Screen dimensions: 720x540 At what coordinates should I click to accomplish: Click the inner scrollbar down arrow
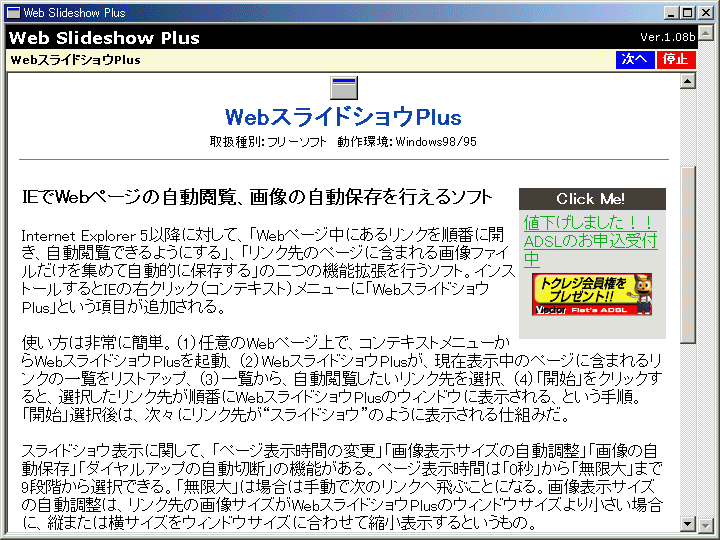click(687, 523)
